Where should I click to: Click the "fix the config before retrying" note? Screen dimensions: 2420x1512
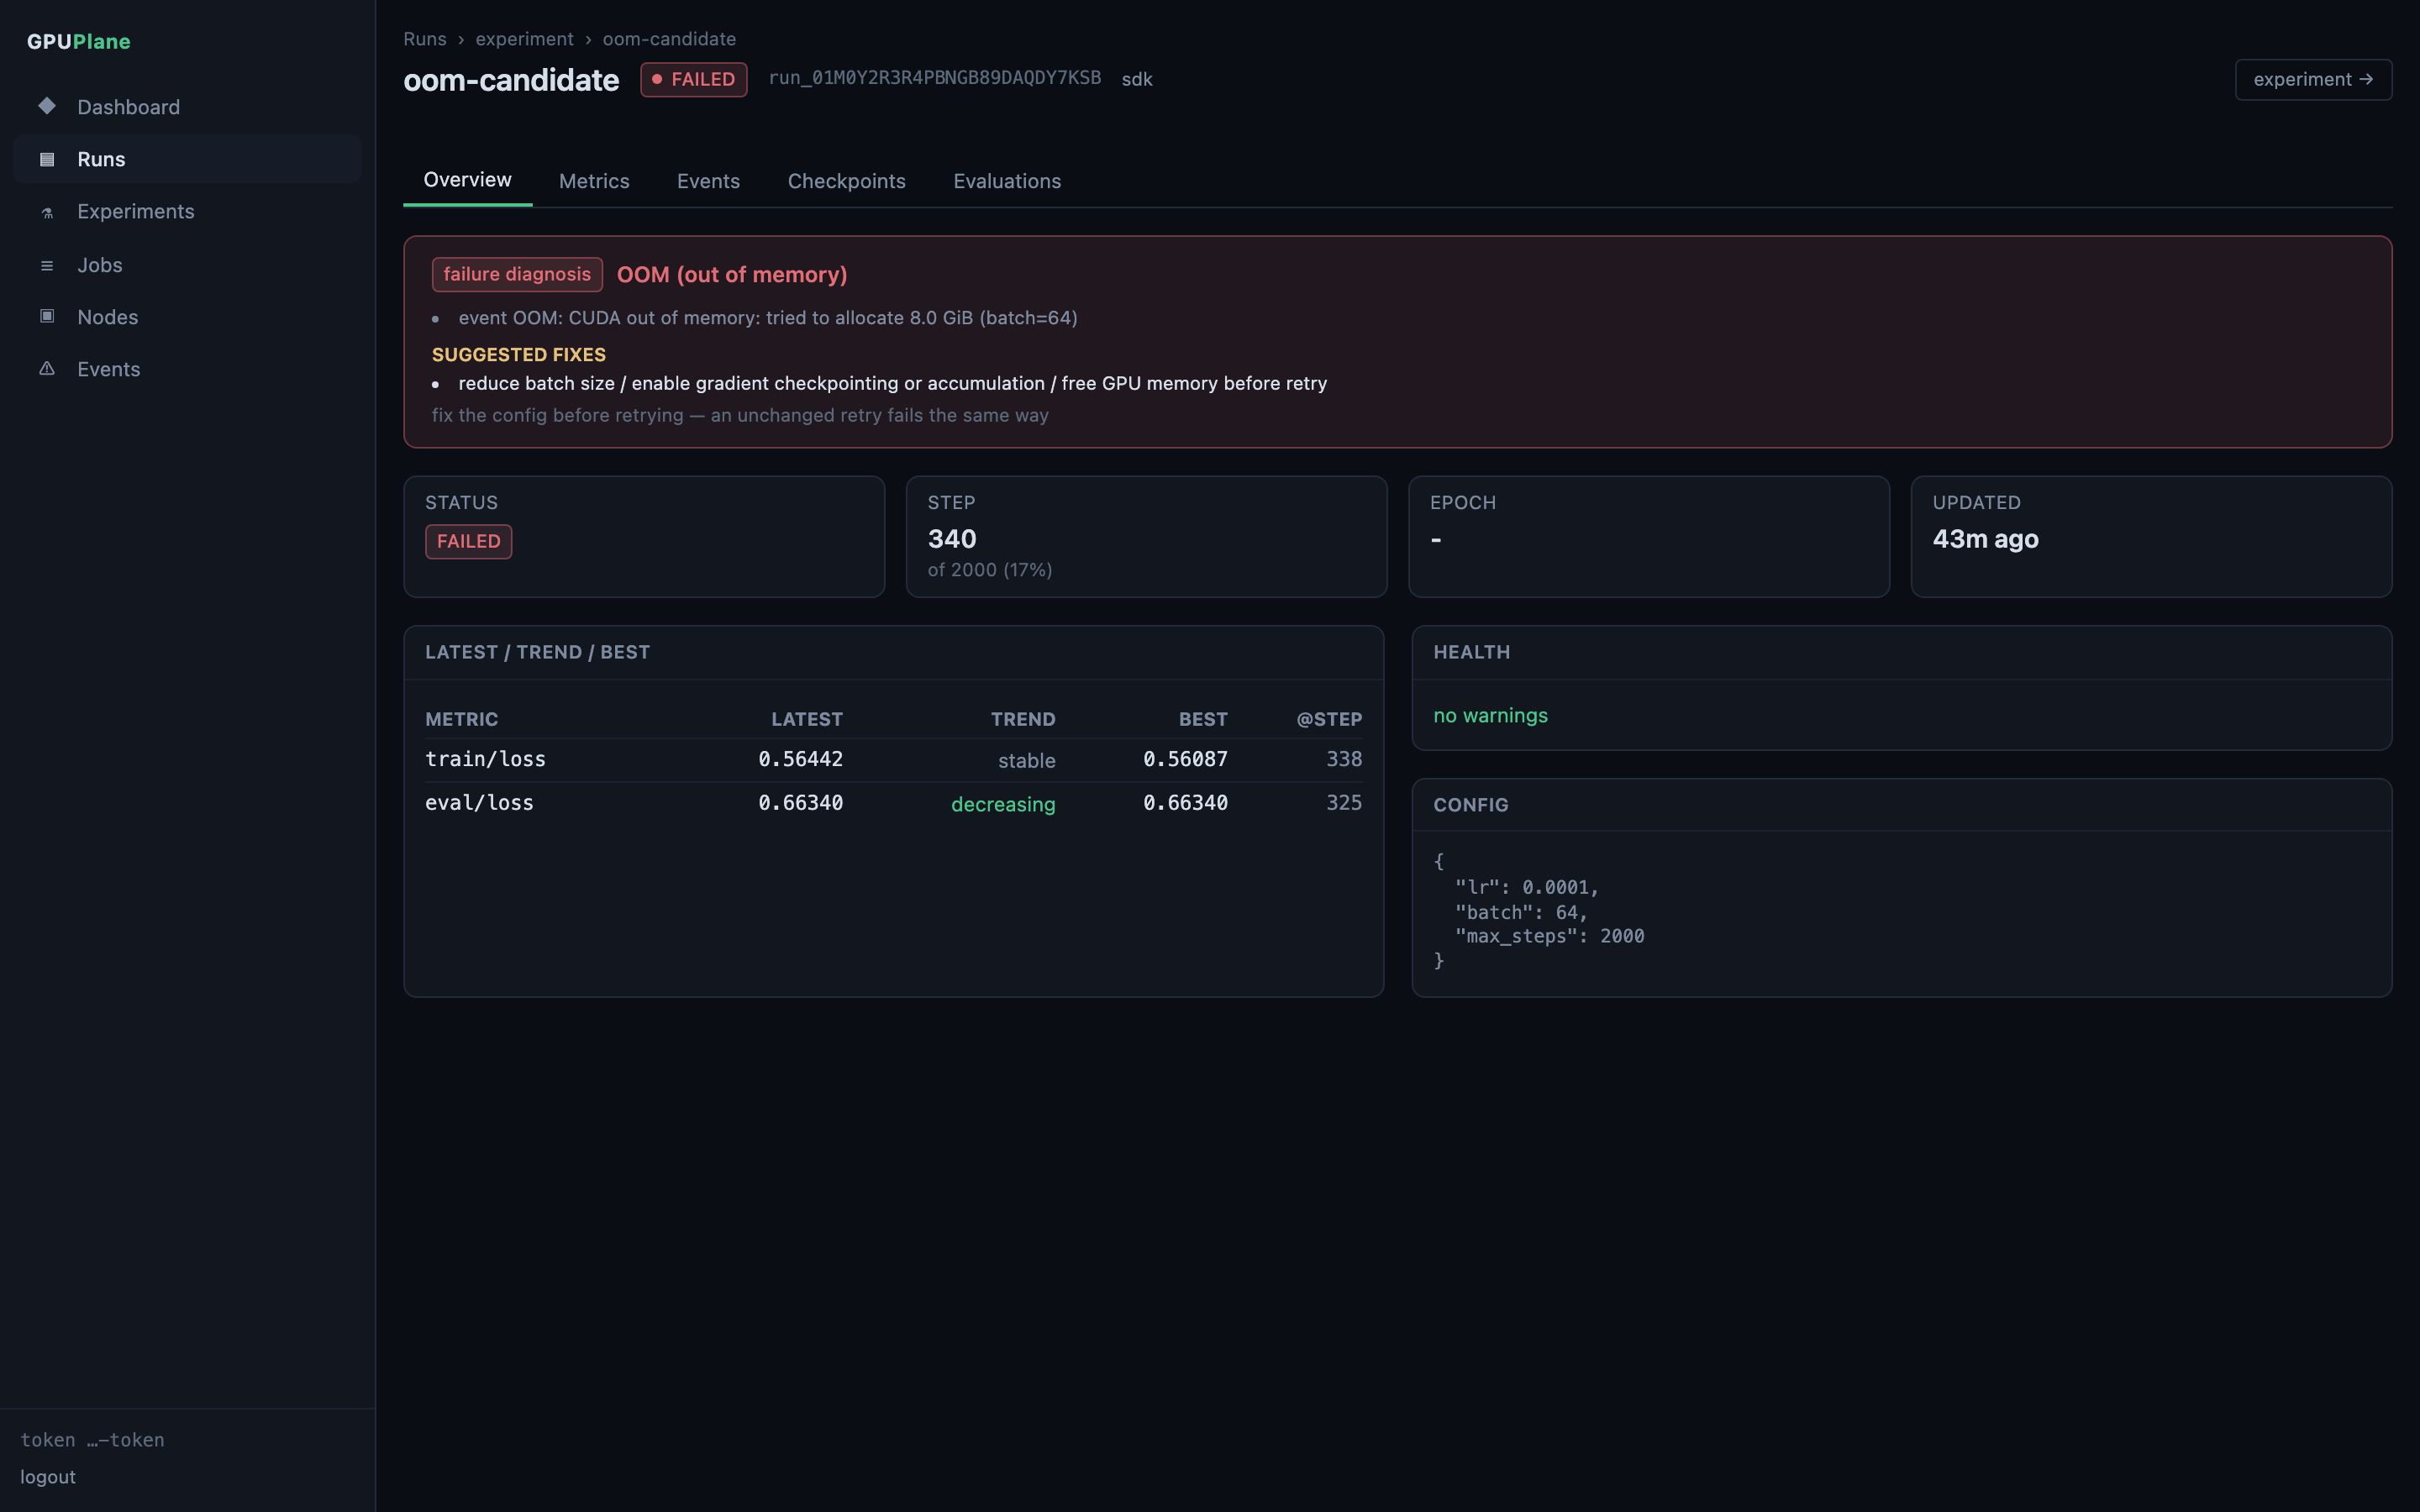740,416
